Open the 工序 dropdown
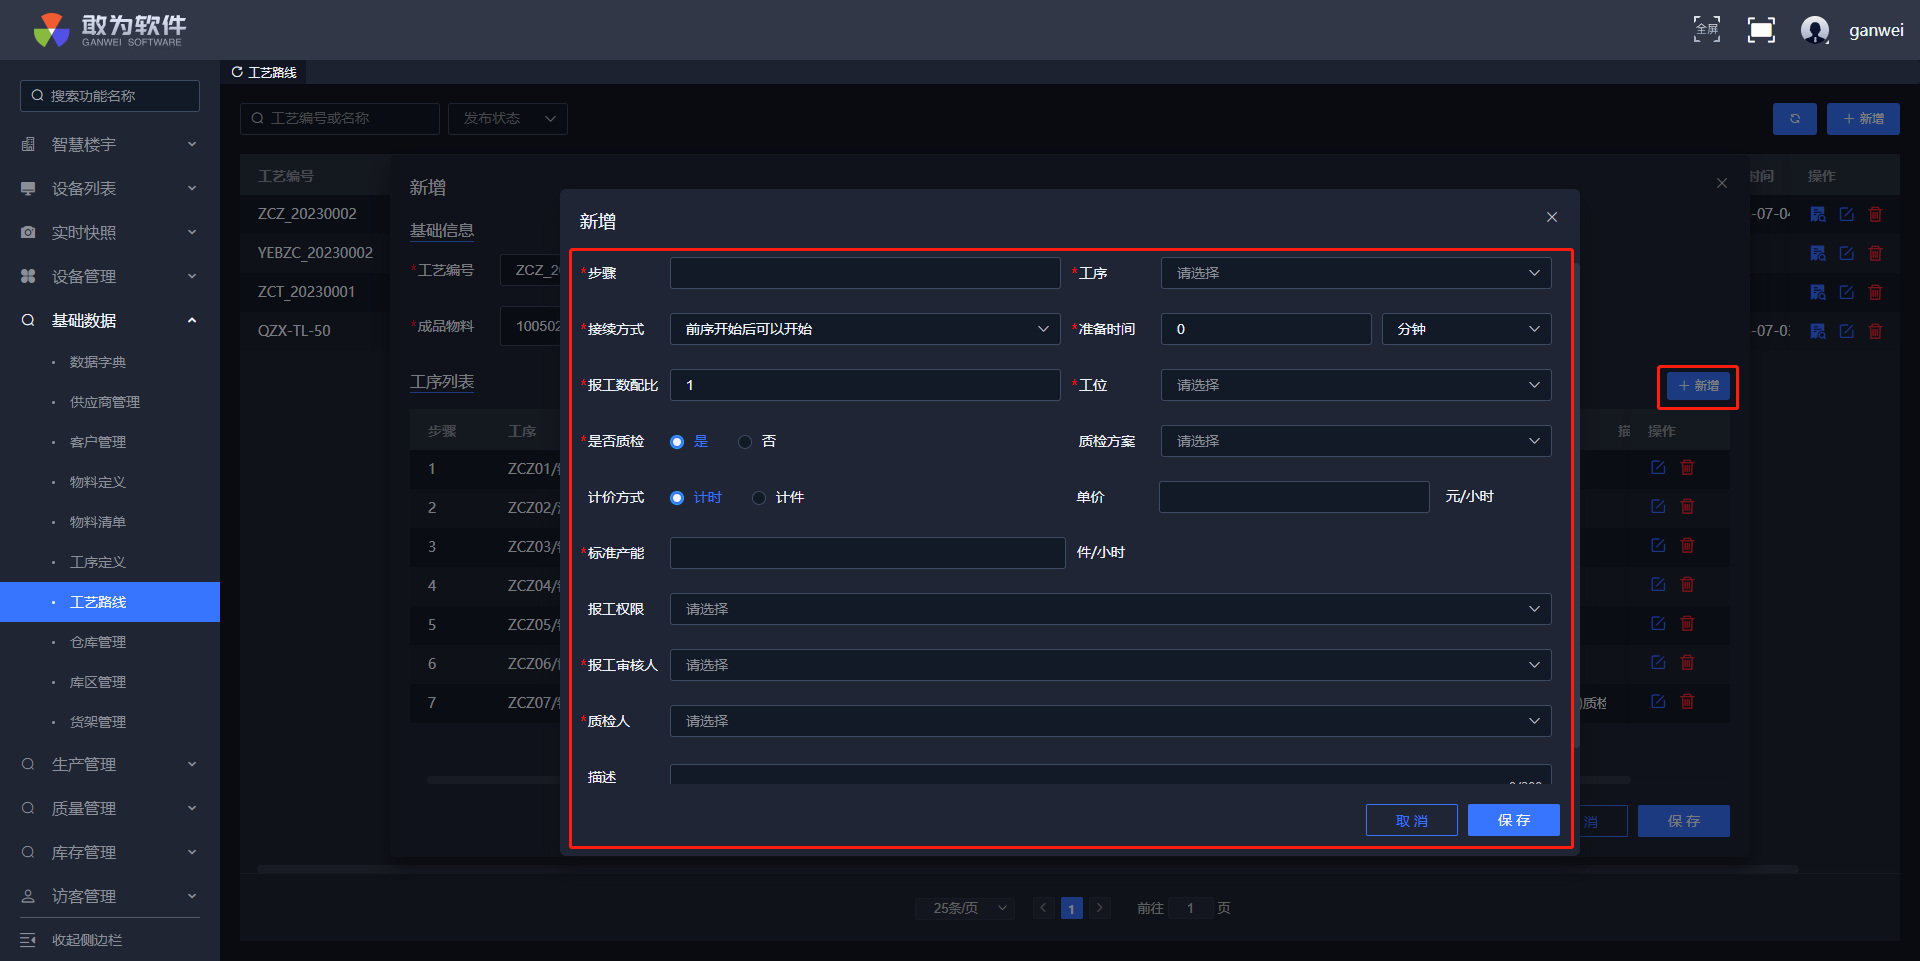 [x=1355, y=273]
